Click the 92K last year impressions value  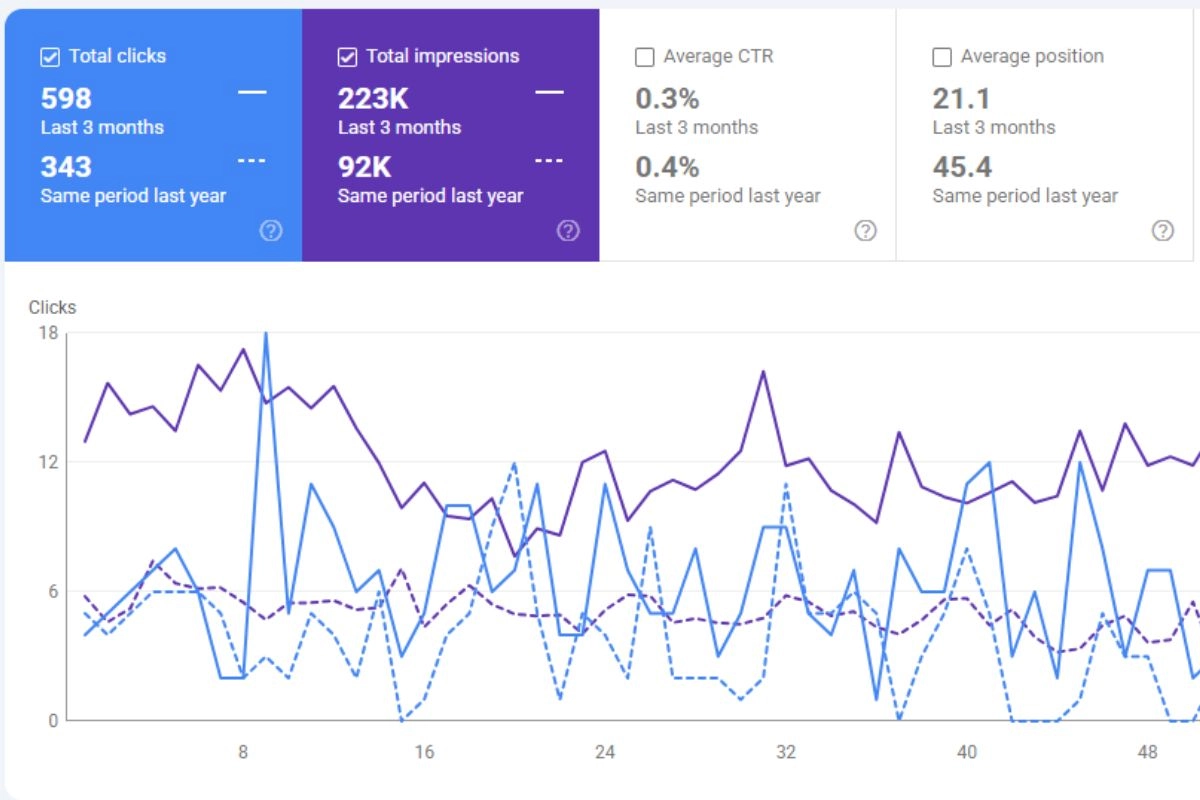tap(364, 167)
